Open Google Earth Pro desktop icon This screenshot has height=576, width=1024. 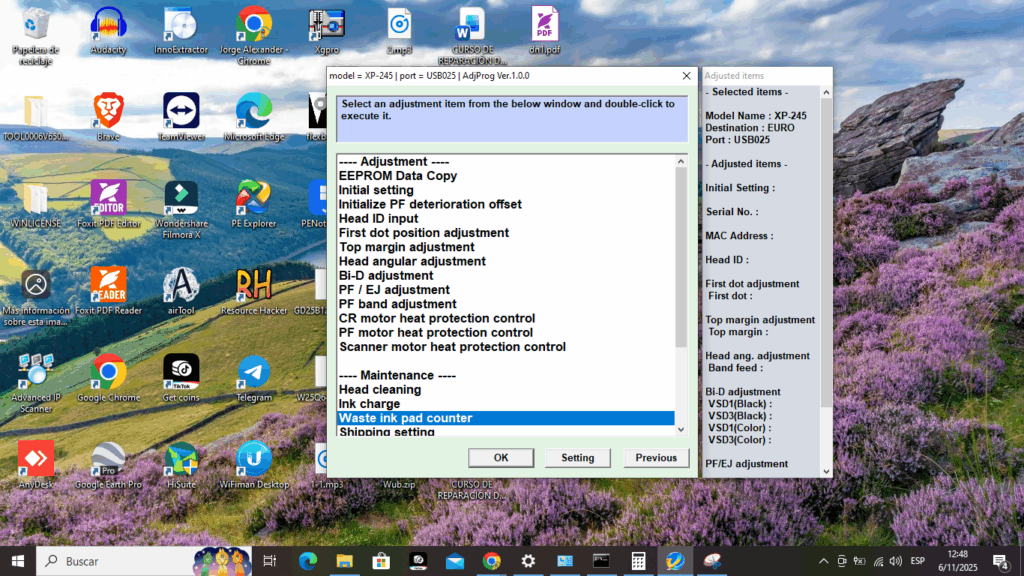(x=108, y=458)
